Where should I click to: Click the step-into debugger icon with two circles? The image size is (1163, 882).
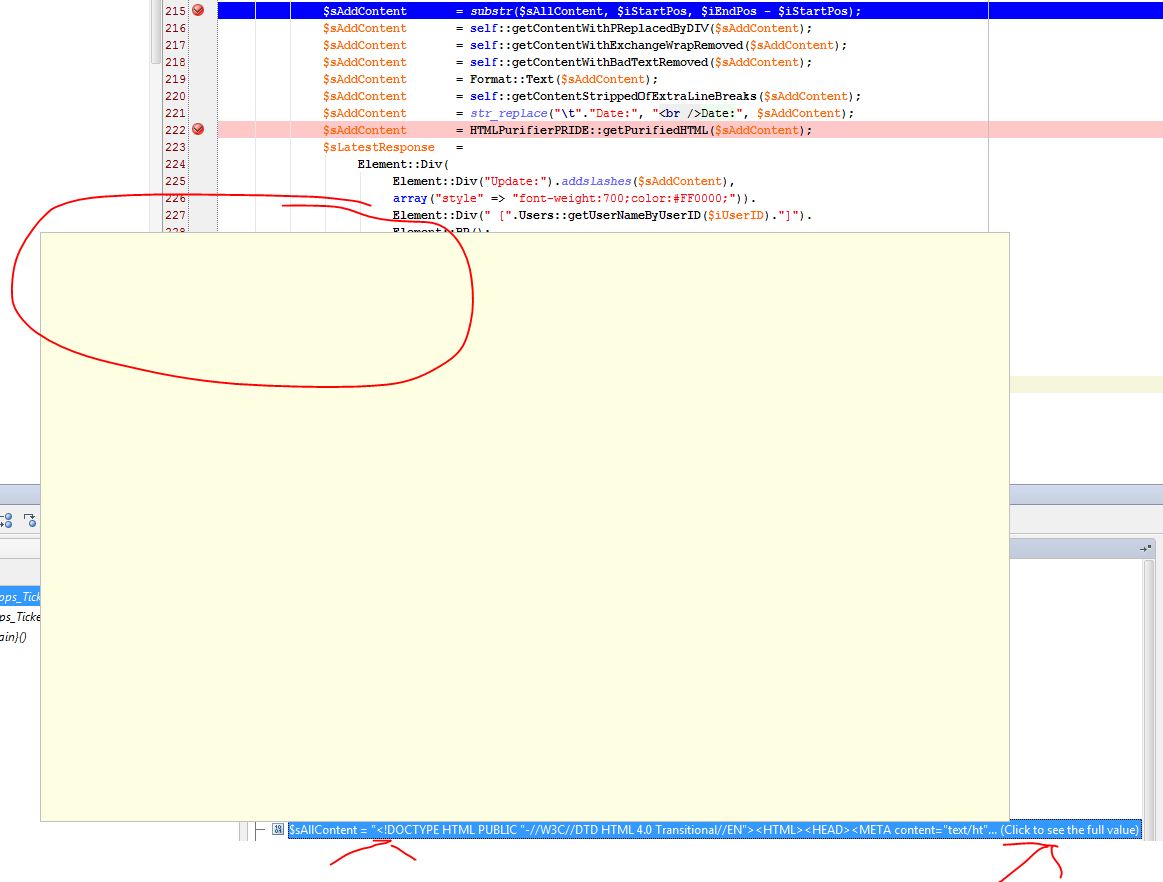(x=7, y=520)
